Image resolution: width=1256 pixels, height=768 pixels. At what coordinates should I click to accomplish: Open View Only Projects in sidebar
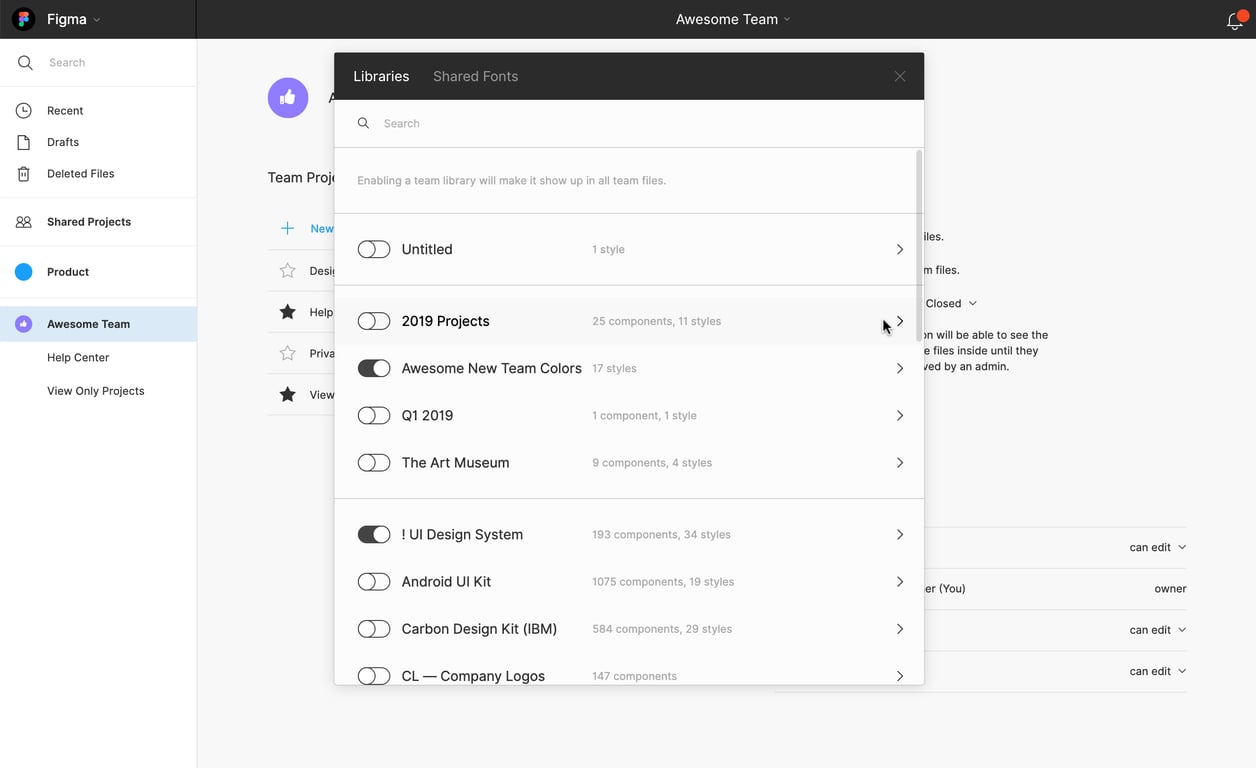click(96, 391)
